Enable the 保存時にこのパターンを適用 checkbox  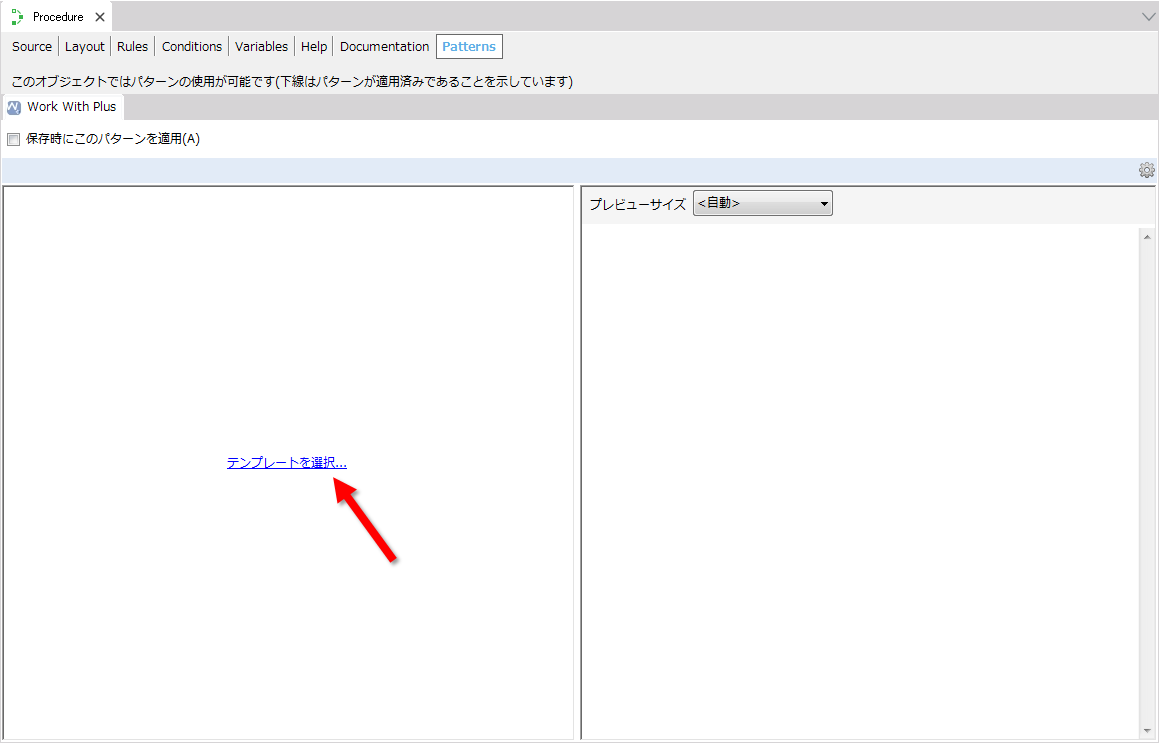(x=14, y=139)
